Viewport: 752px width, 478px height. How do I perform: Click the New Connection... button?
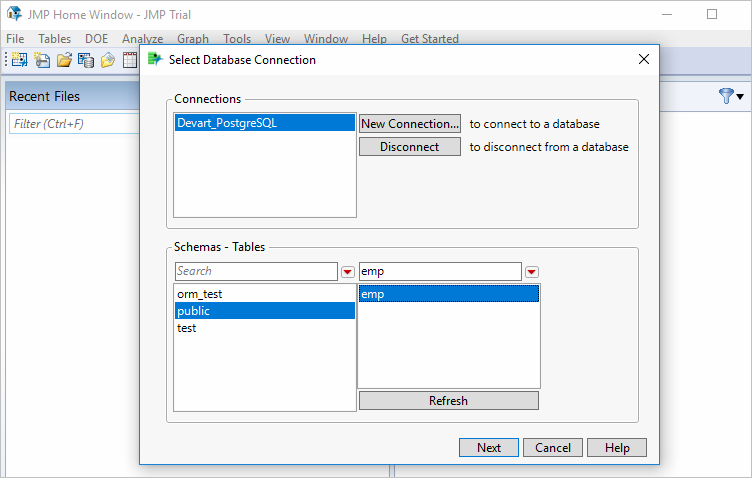coord(410,124)
